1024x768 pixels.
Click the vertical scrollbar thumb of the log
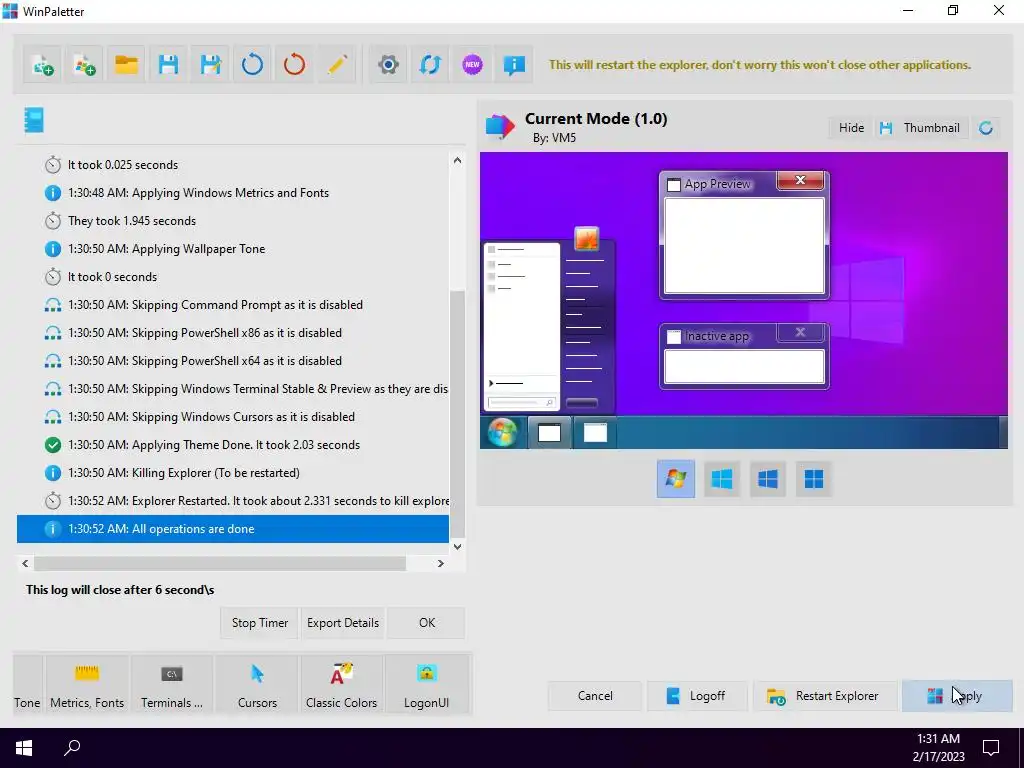coord(457,413)
